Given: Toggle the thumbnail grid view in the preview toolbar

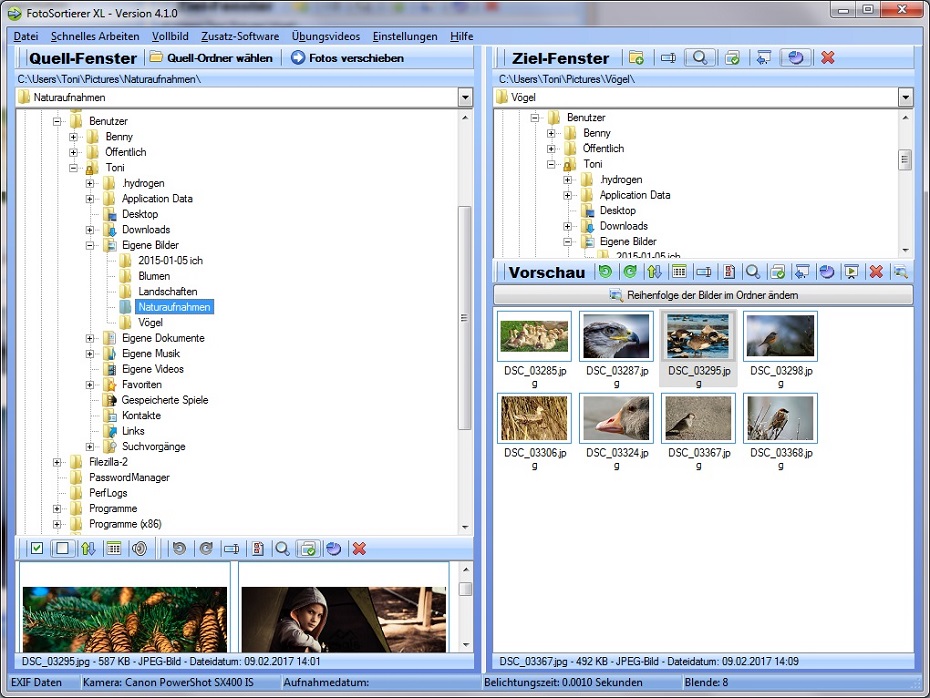Looking at the screenshot, I should [678, 271].
